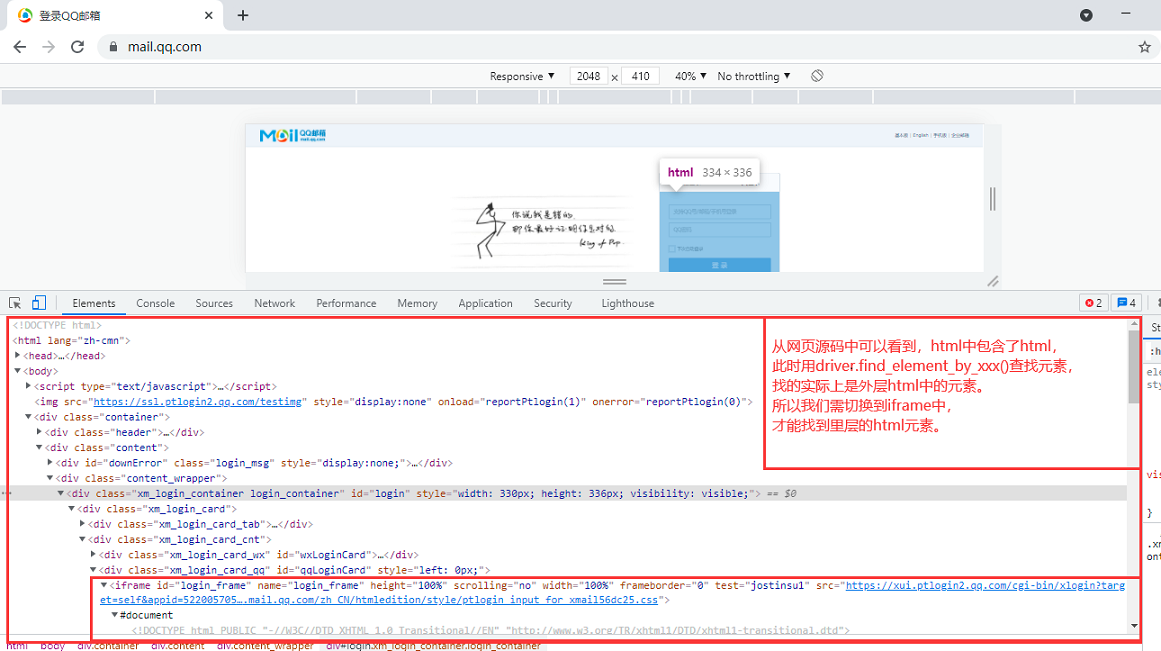The height and width of the screenshot is (651, 1161).
Task: Open the 40% zoom dropdown
Action: tap(690, 76)
